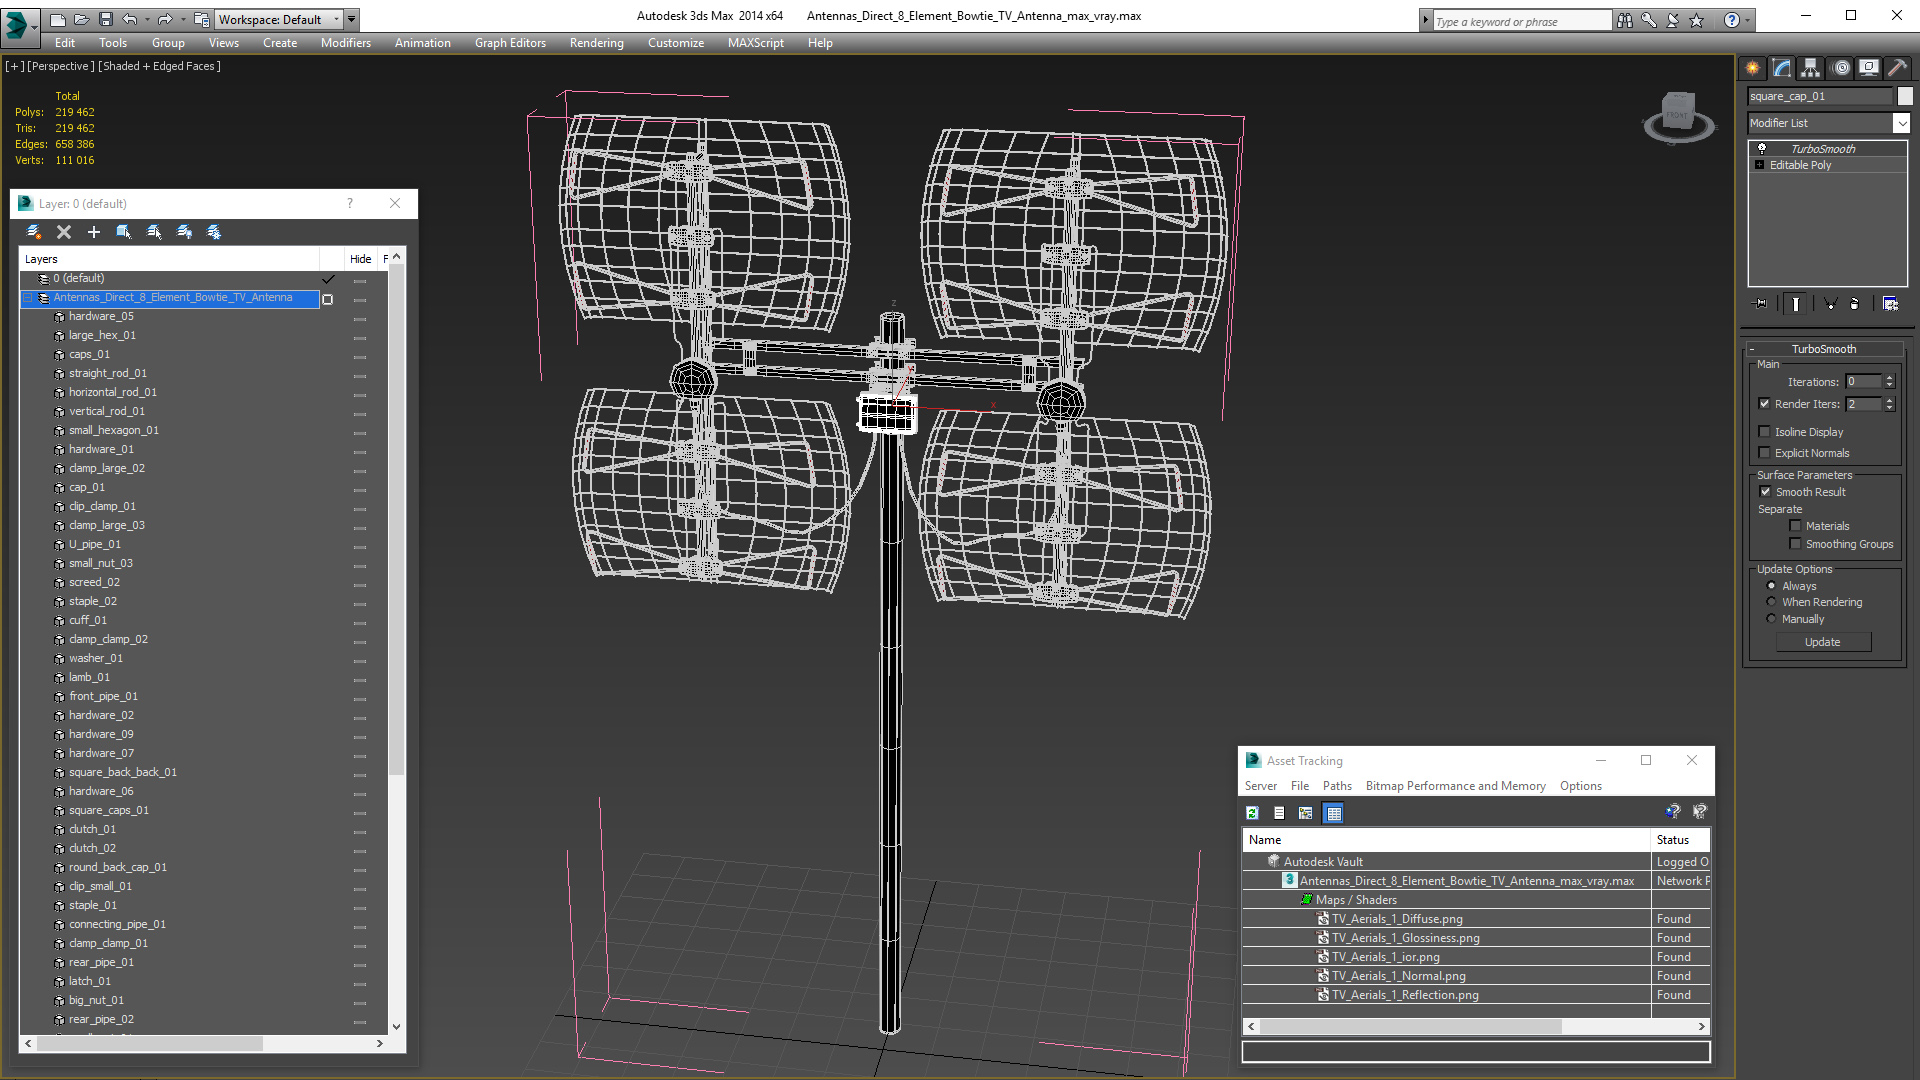
Task: Uncheck Smooth Result checkbox
Action: [1765, 492]
